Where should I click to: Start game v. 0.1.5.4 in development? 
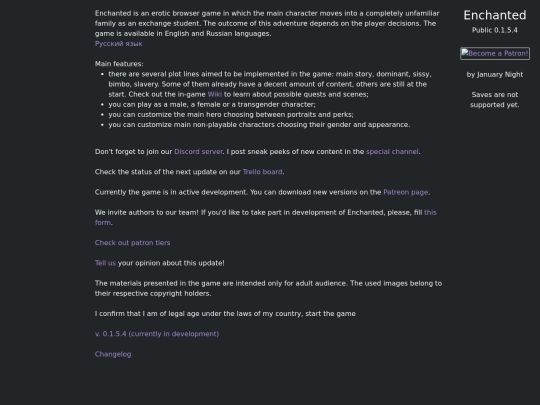[x=157, y=334]
